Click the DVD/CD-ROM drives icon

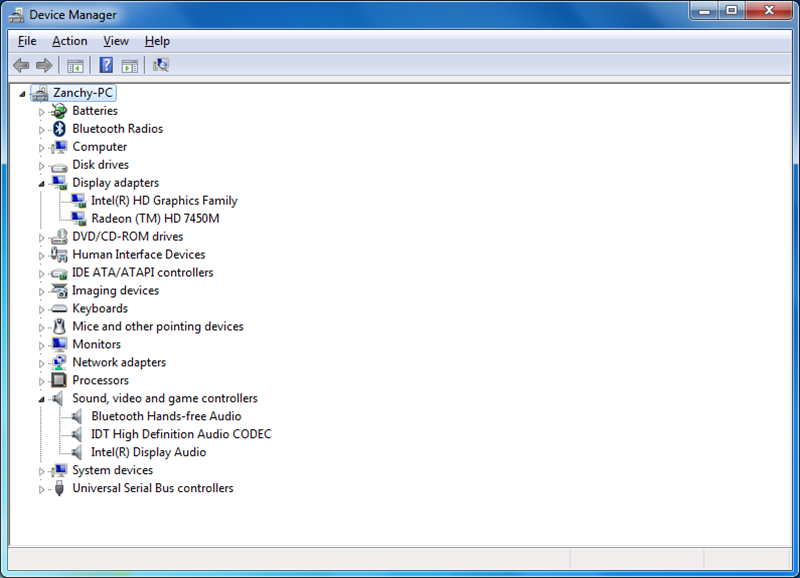click(x=59, y=237)
